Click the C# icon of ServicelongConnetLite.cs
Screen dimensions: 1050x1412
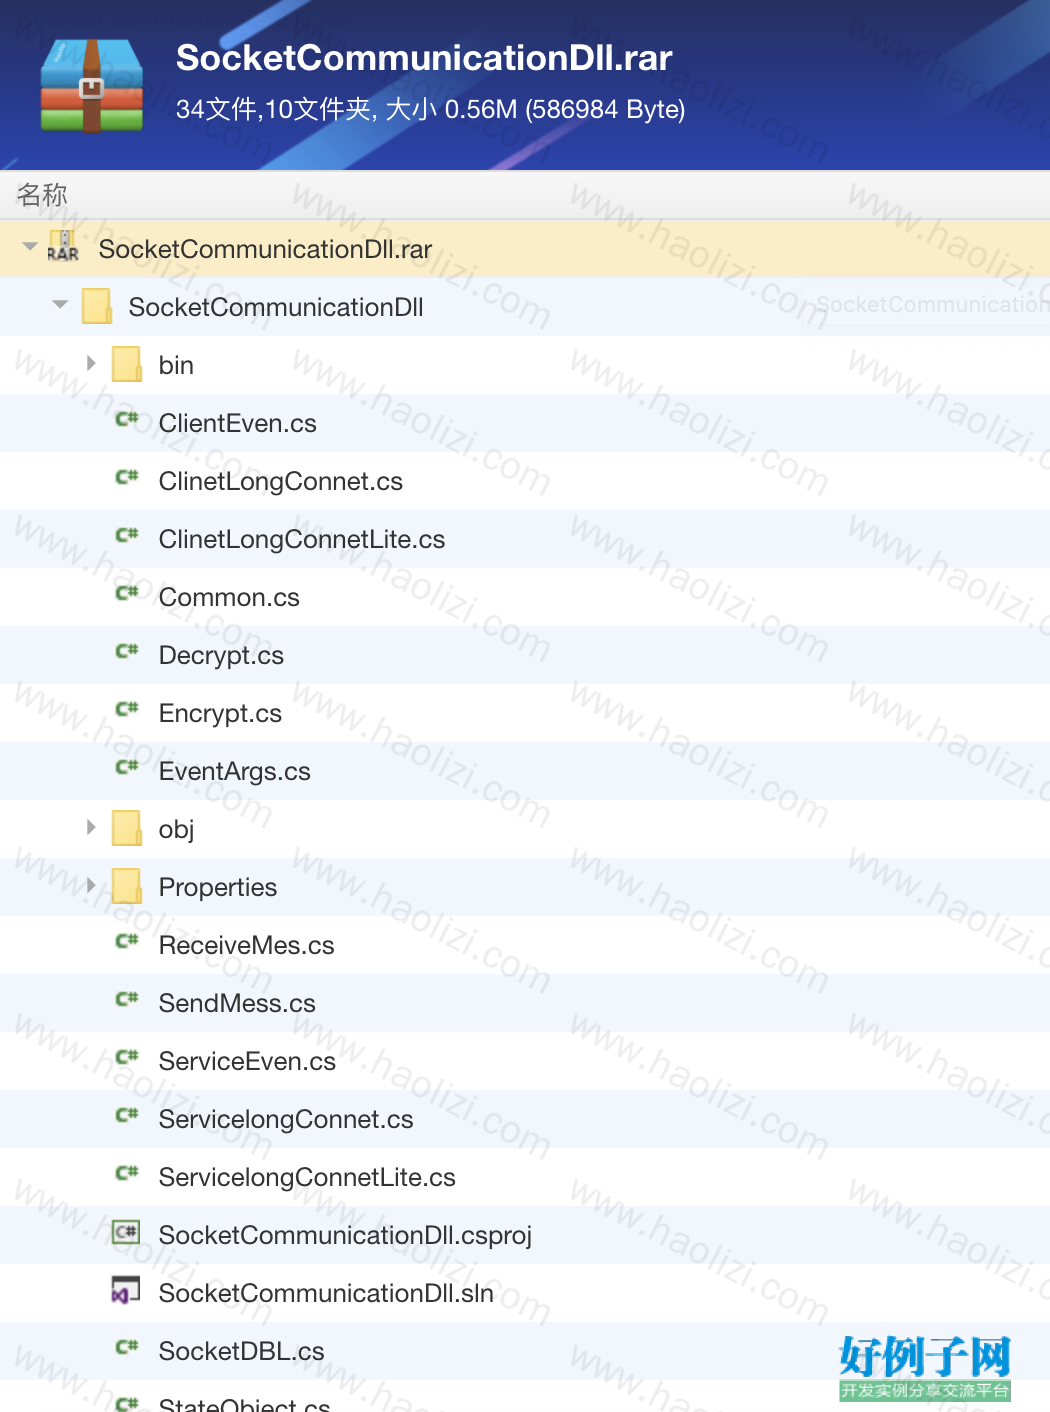coord(127,1173)
